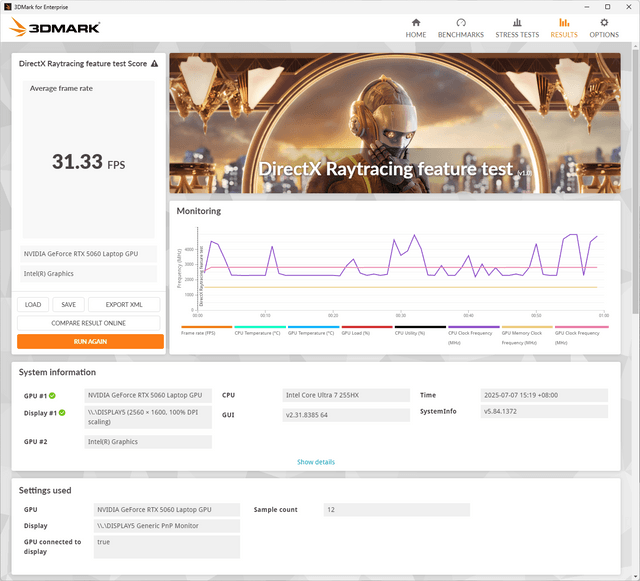Image resolution: width=640 pixels, height=581 pixels.
Task: Maximize the 3DMark window
Action: [607, 7]
